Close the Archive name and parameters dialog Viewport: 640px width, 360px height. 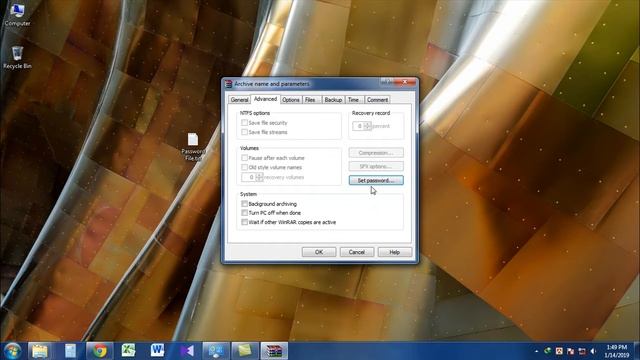point(405,82)
